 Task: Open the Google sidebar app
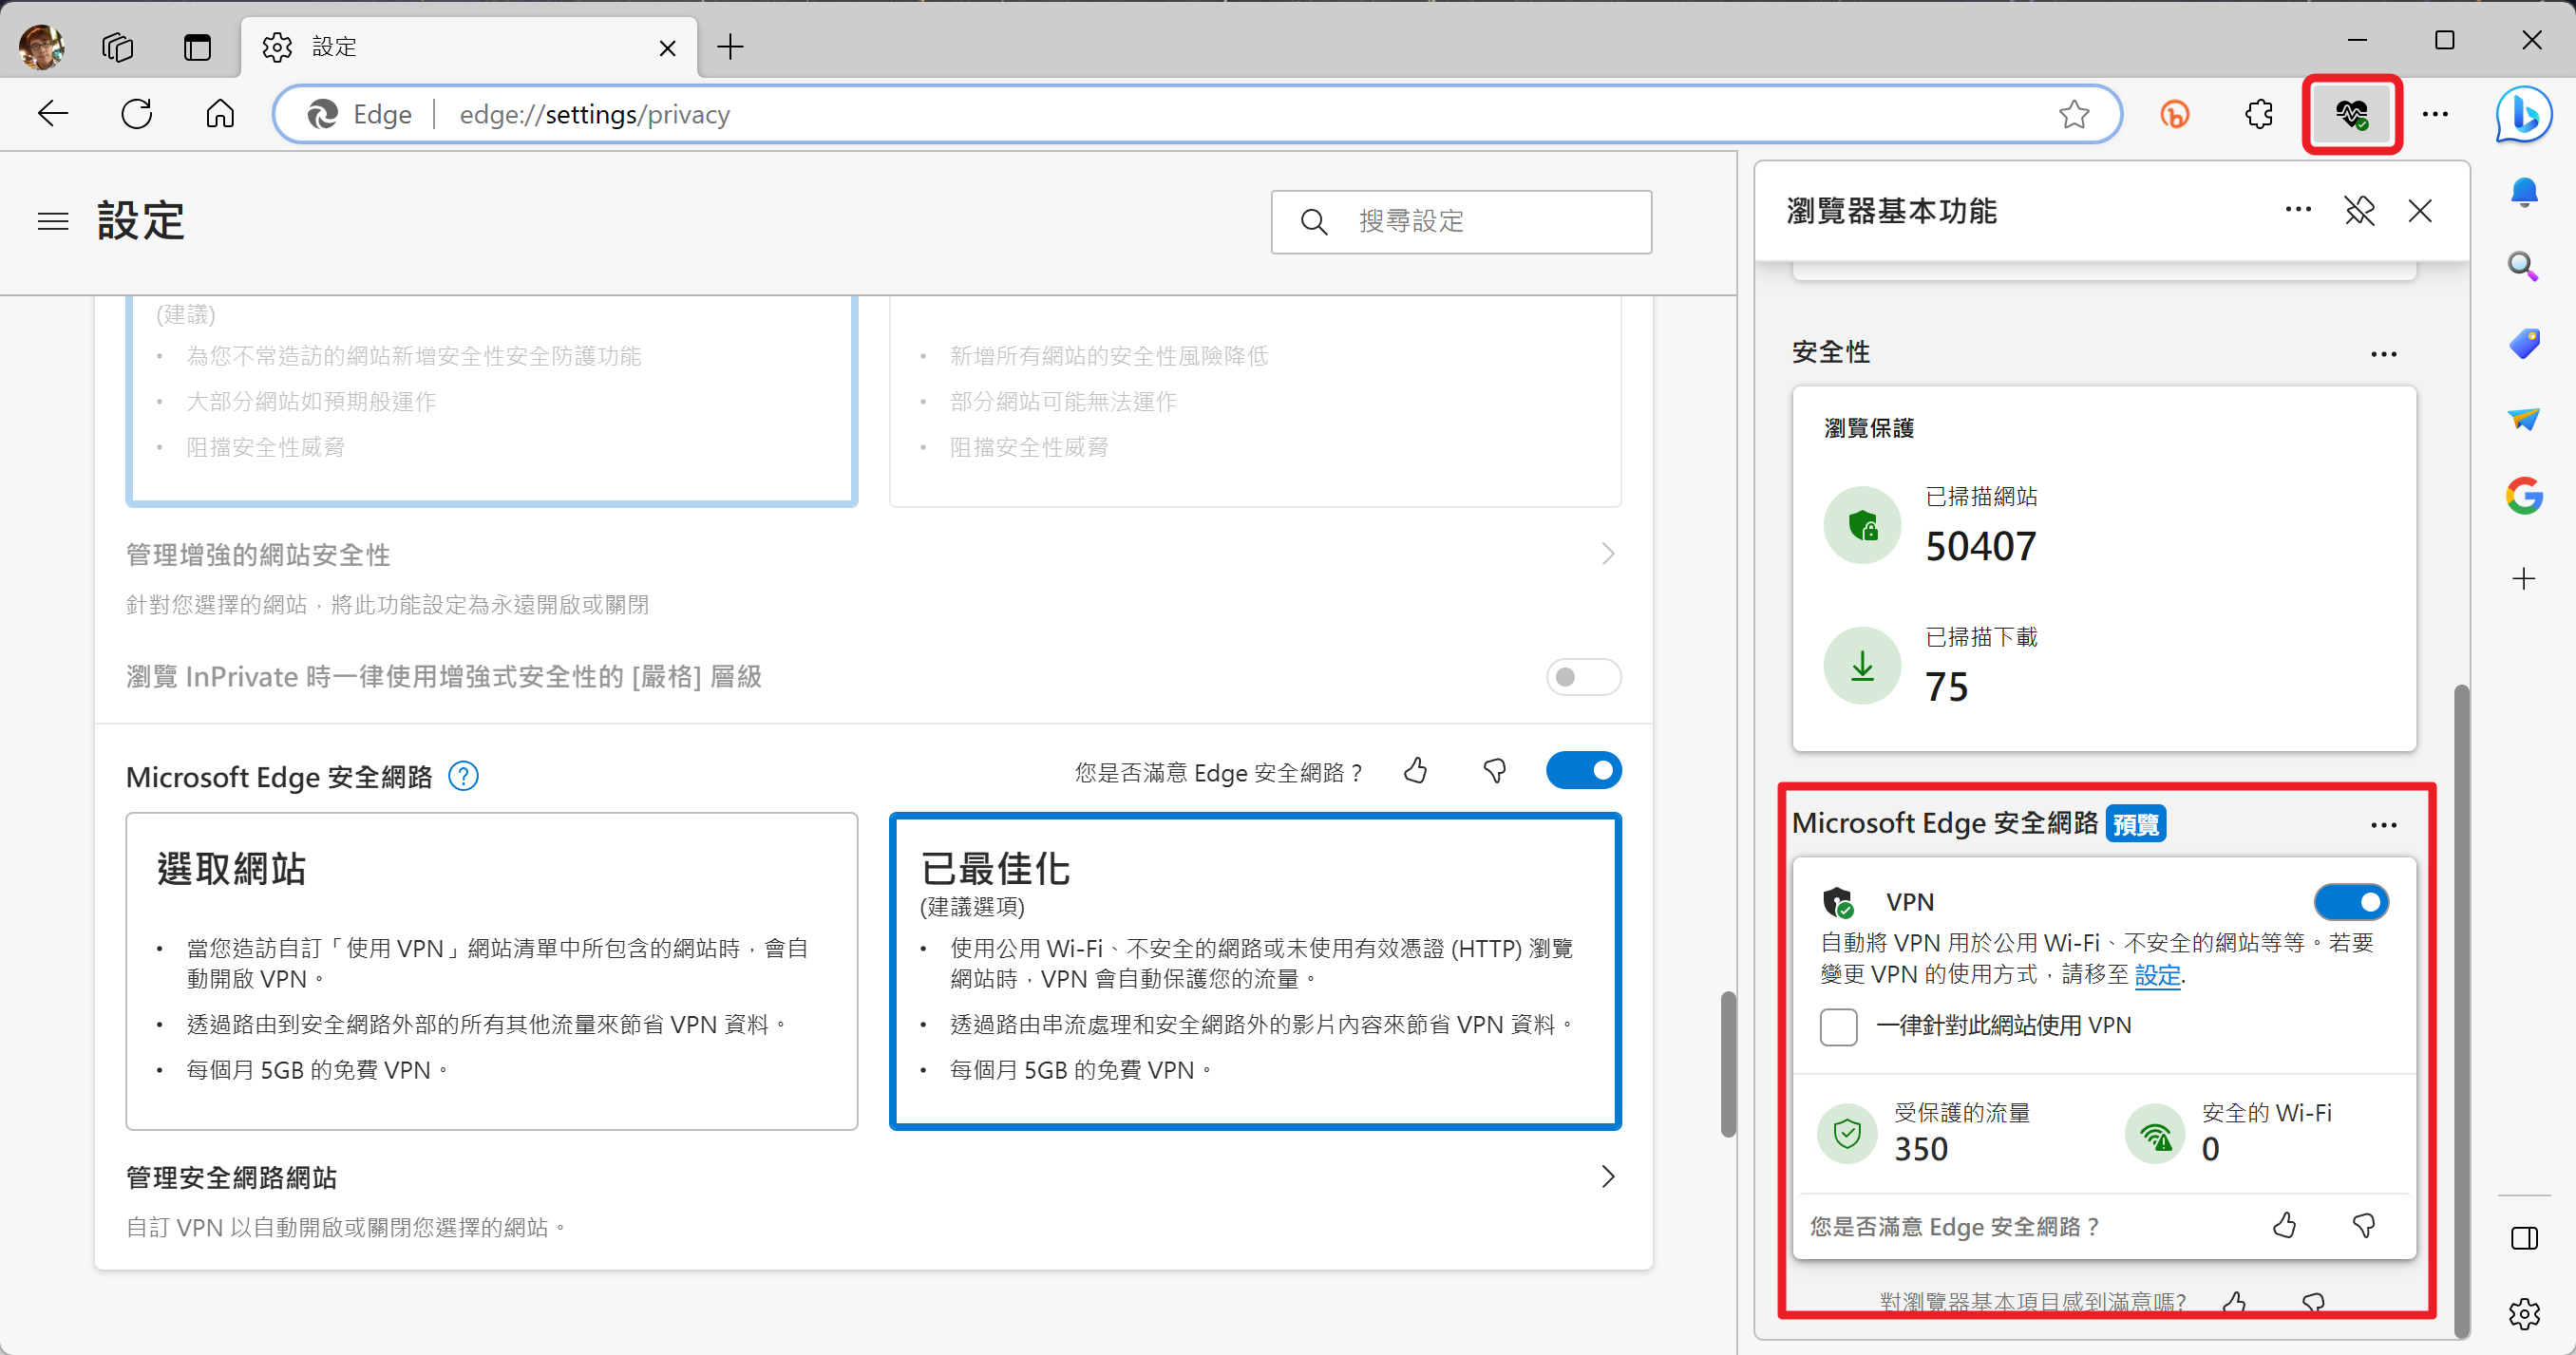(x=2523, y=496)
